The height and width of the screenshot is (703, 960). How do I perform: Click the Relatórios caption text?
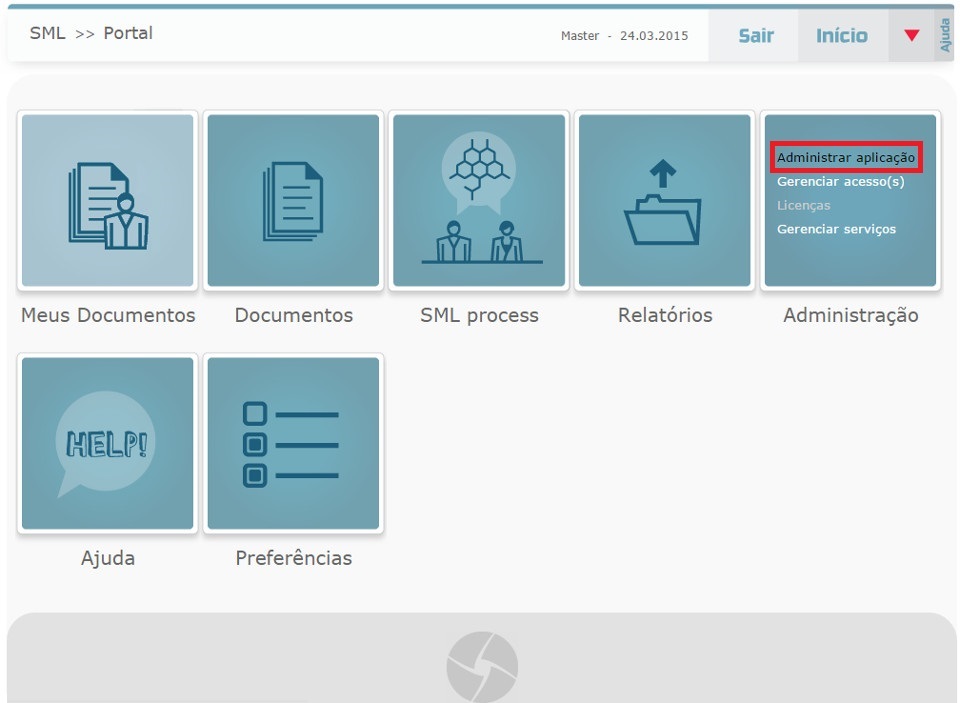click(665, 315)
